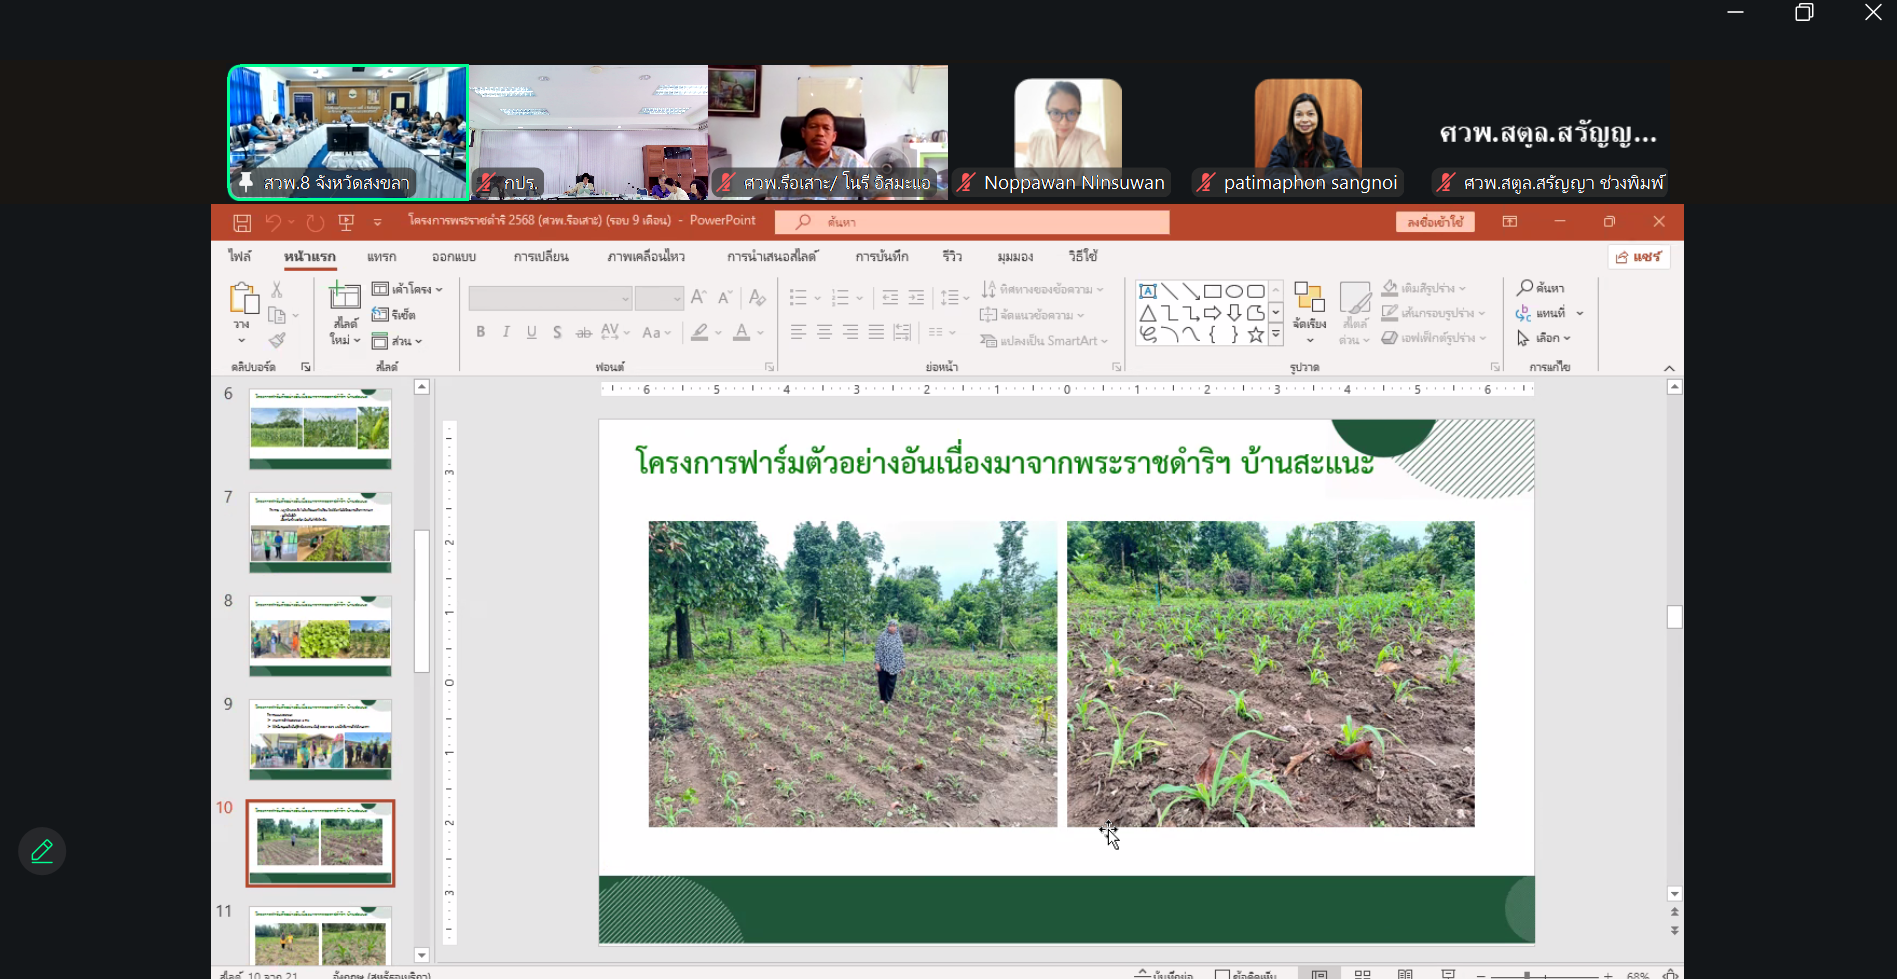Switch to the Transitions (การเปลี่ยน) tab
The image size is (1897, 979).
pos(541,257)
